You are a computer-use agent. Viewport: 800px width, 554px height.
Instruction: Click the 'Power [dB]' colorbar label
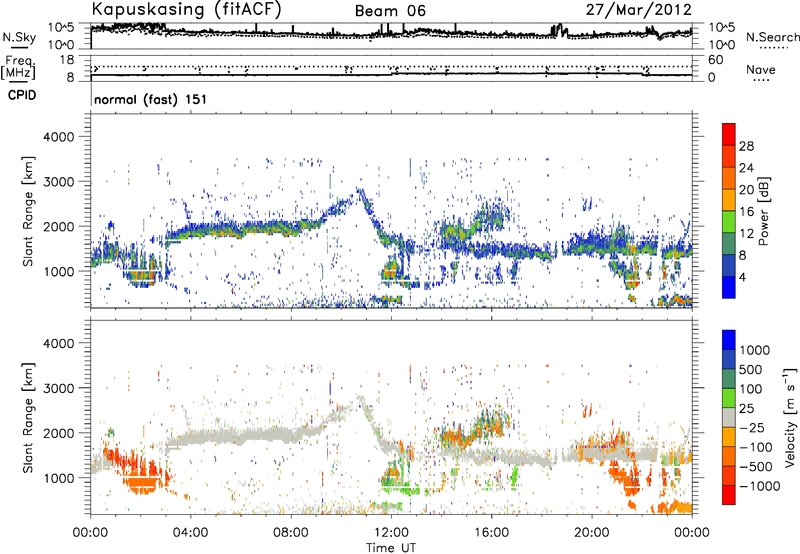[764, 211]
